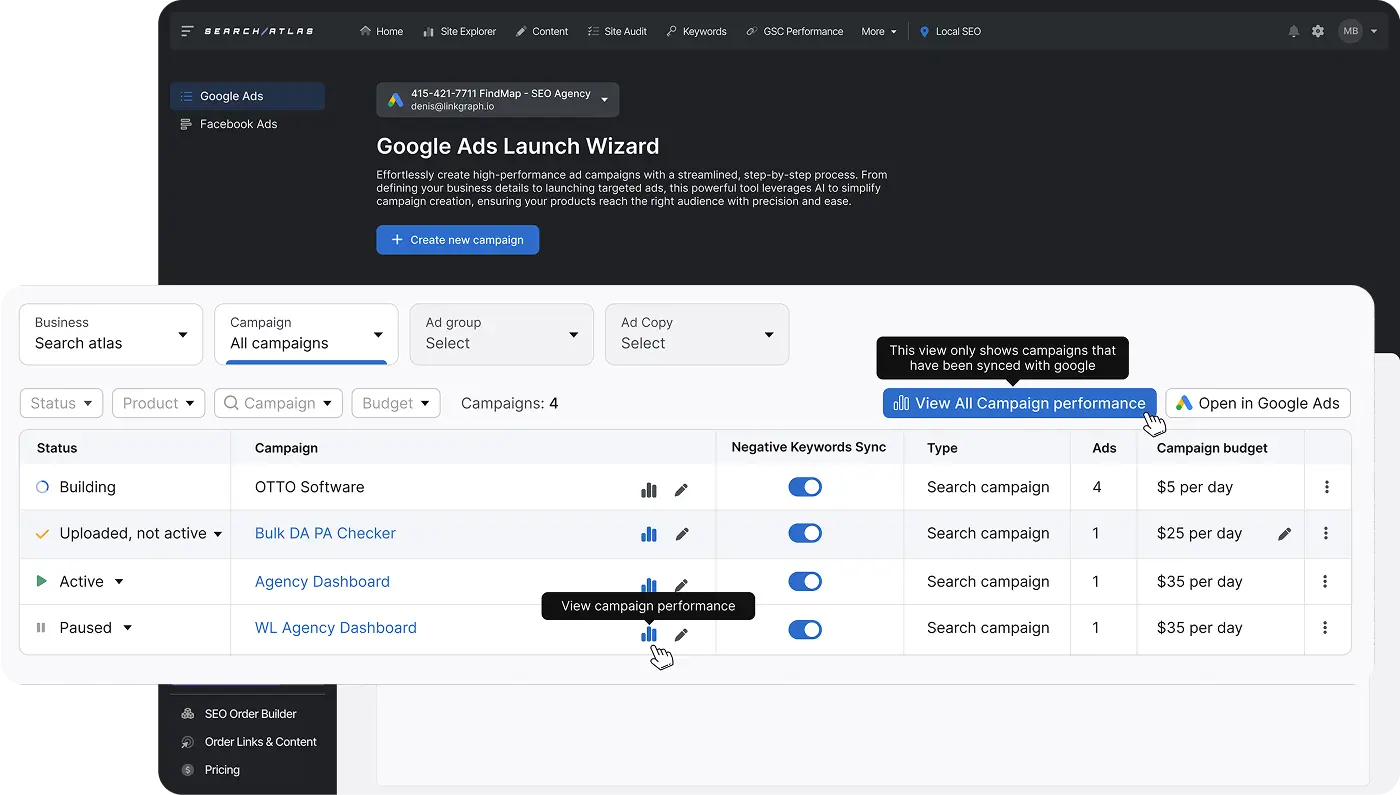Go to Home in top navigation
This screenshot has height=795, width=1400.
tap(381, 31)
